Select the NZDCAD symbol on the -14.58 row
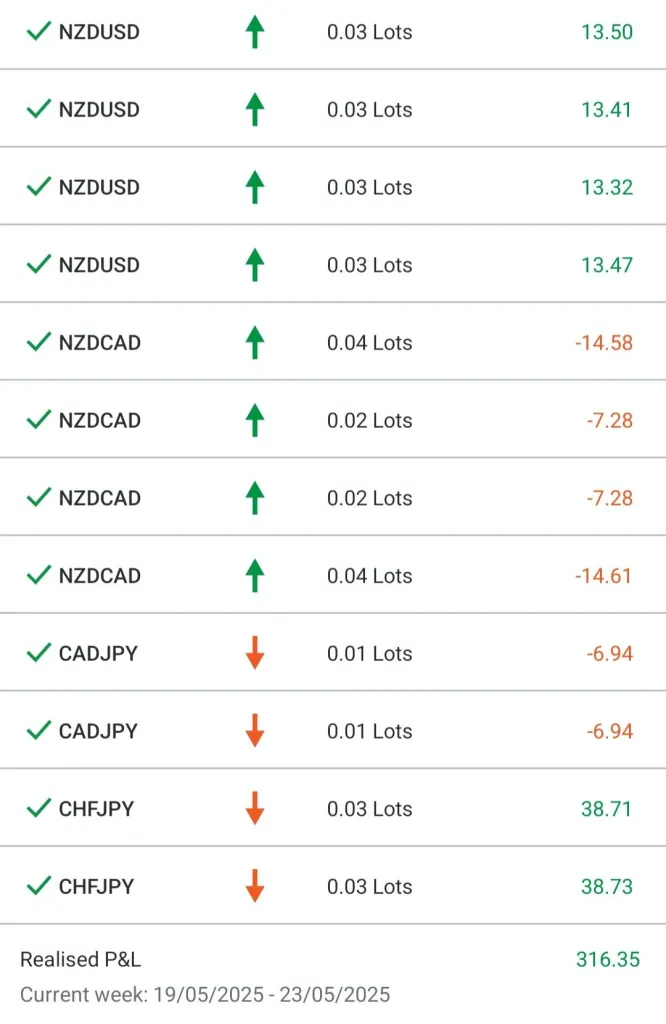This screenshot has height=1024, width=666. click(x=99, y=343)
